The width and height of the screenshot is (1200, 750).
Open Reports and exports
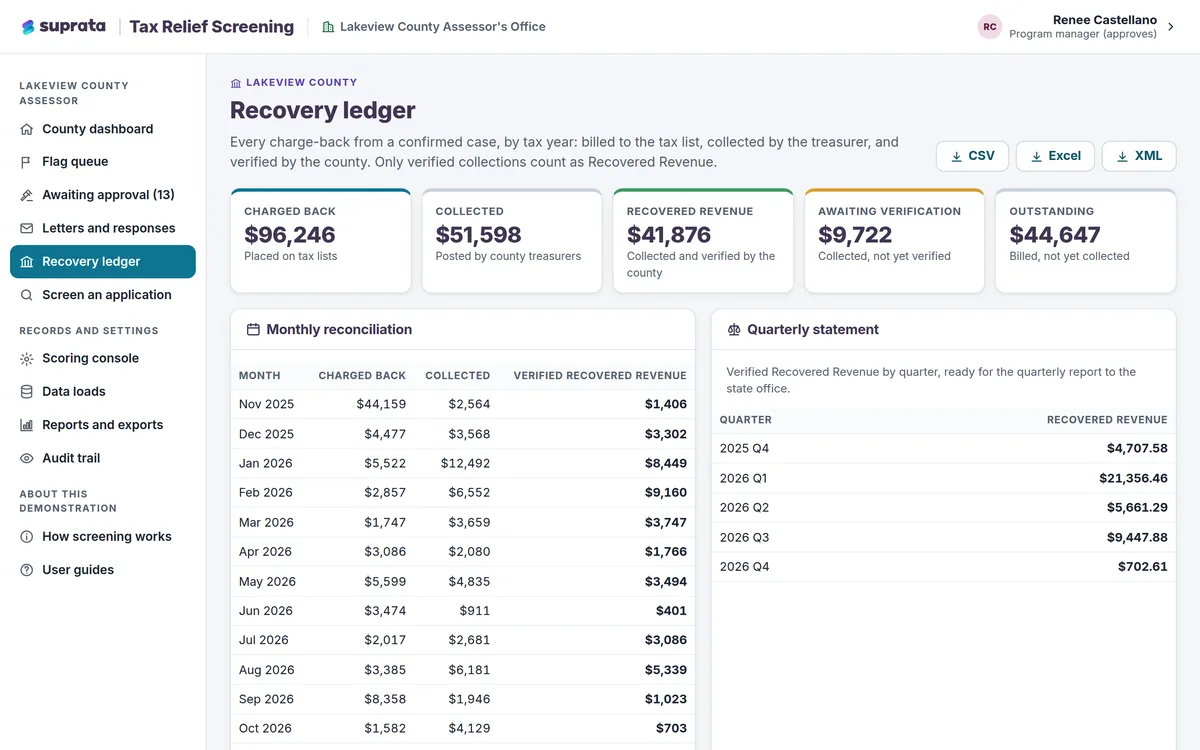[103, 425]
